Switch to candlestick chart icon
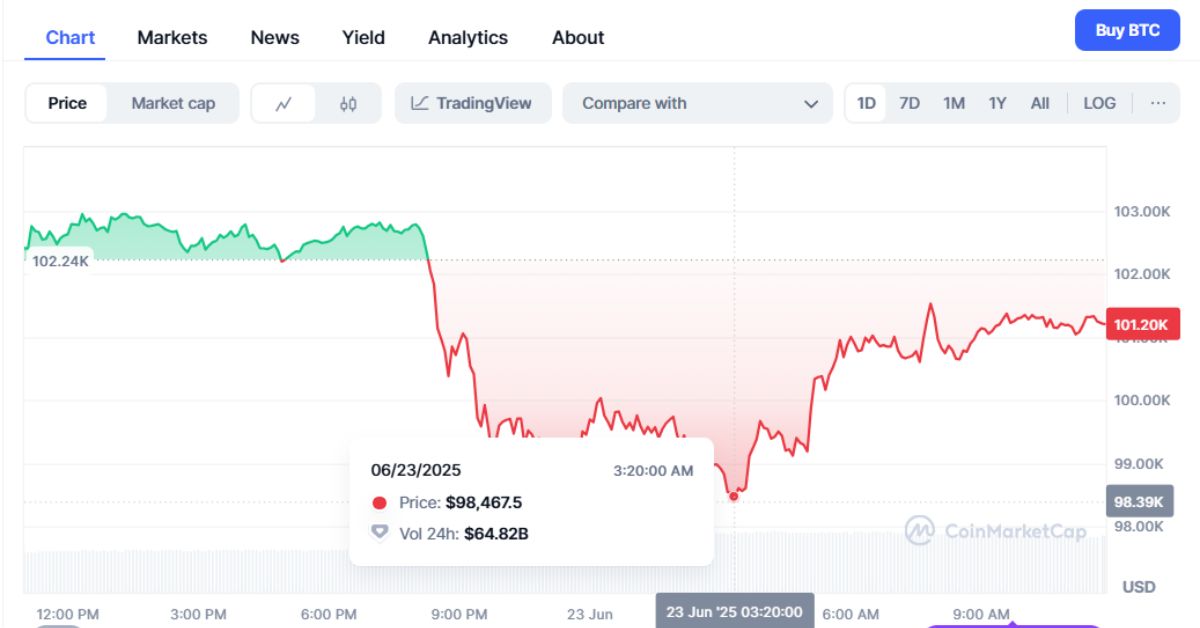This screenshot has height=628, width=1200. click(x=348, y=103)
